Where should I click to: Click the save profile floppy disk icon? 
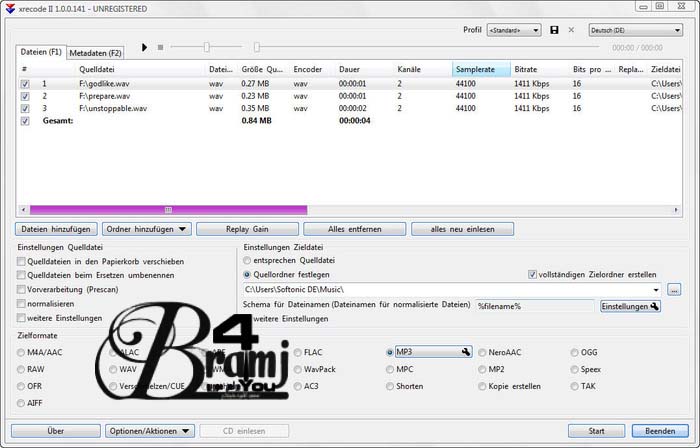click(x=555, y=30)
